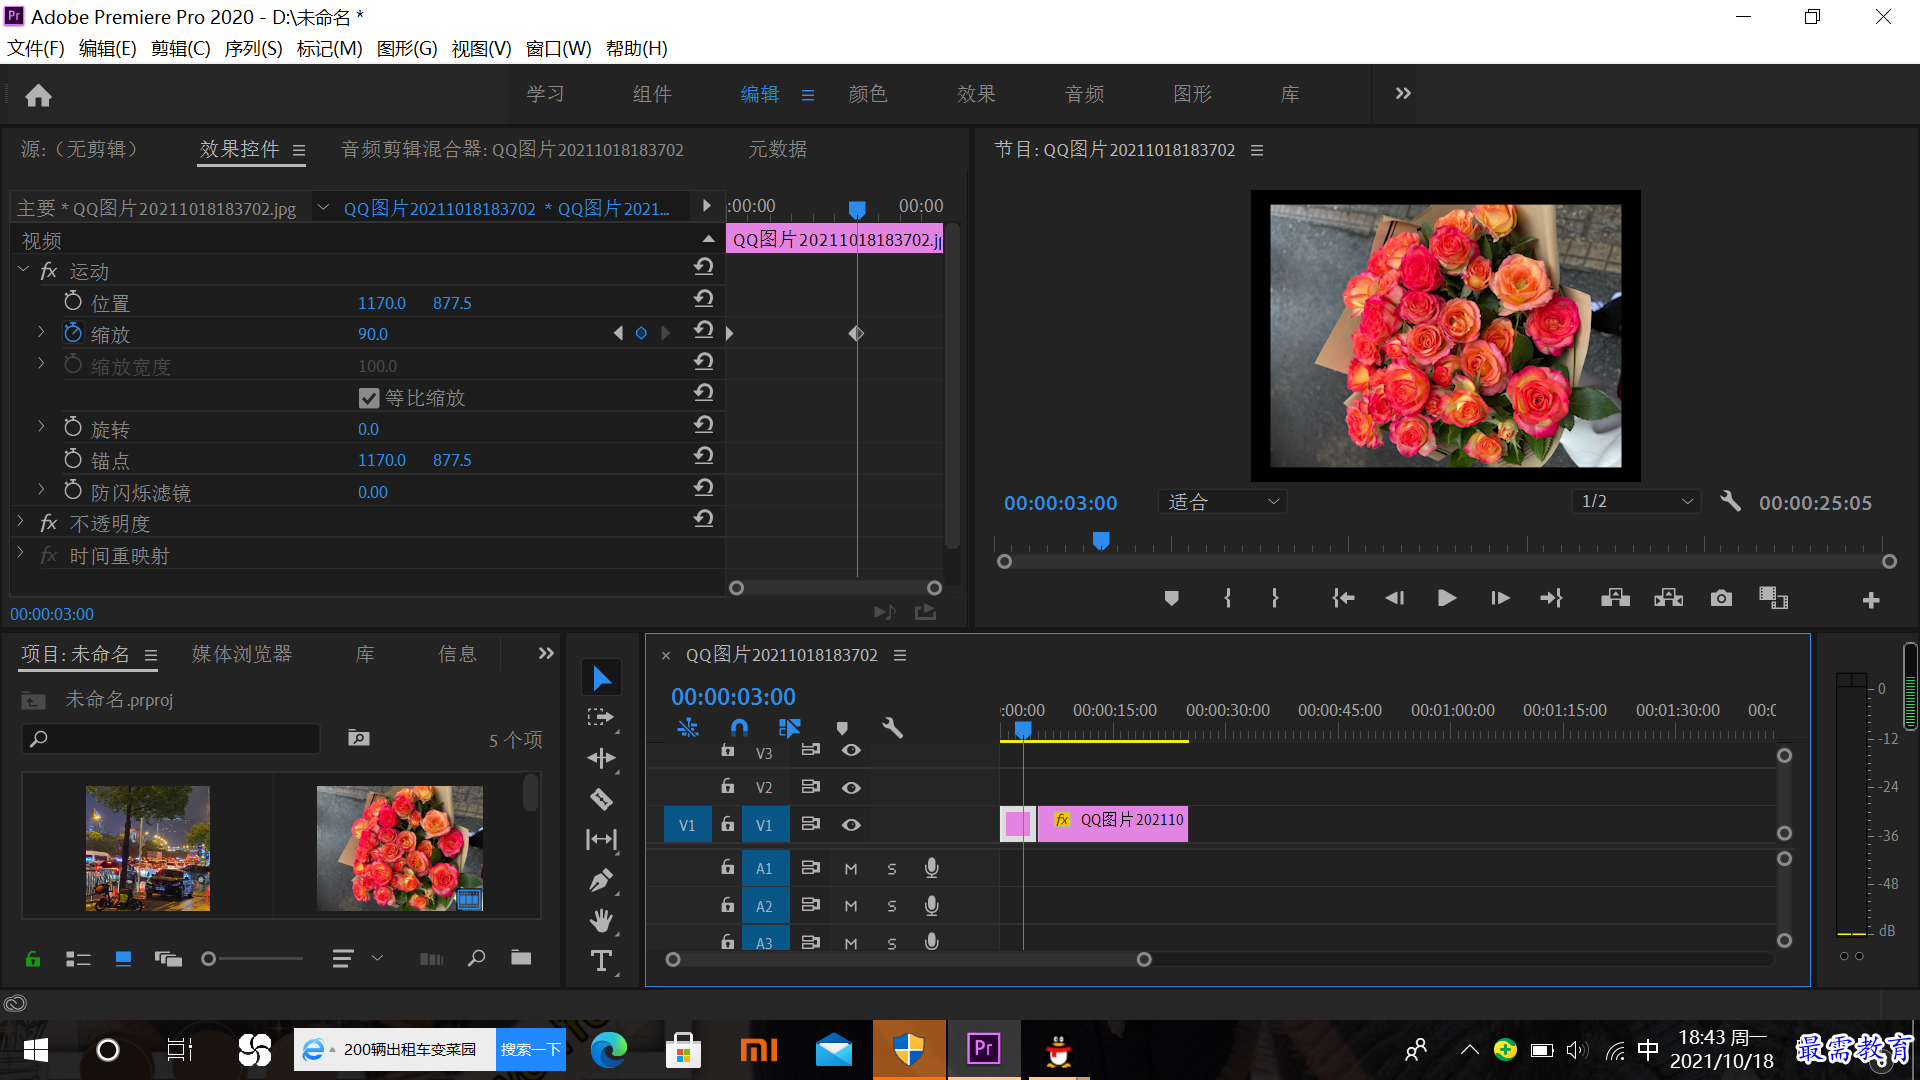Switch Project panel to list view
Viewport: 1920px width, 1080px height.
[x=78, y=959]
